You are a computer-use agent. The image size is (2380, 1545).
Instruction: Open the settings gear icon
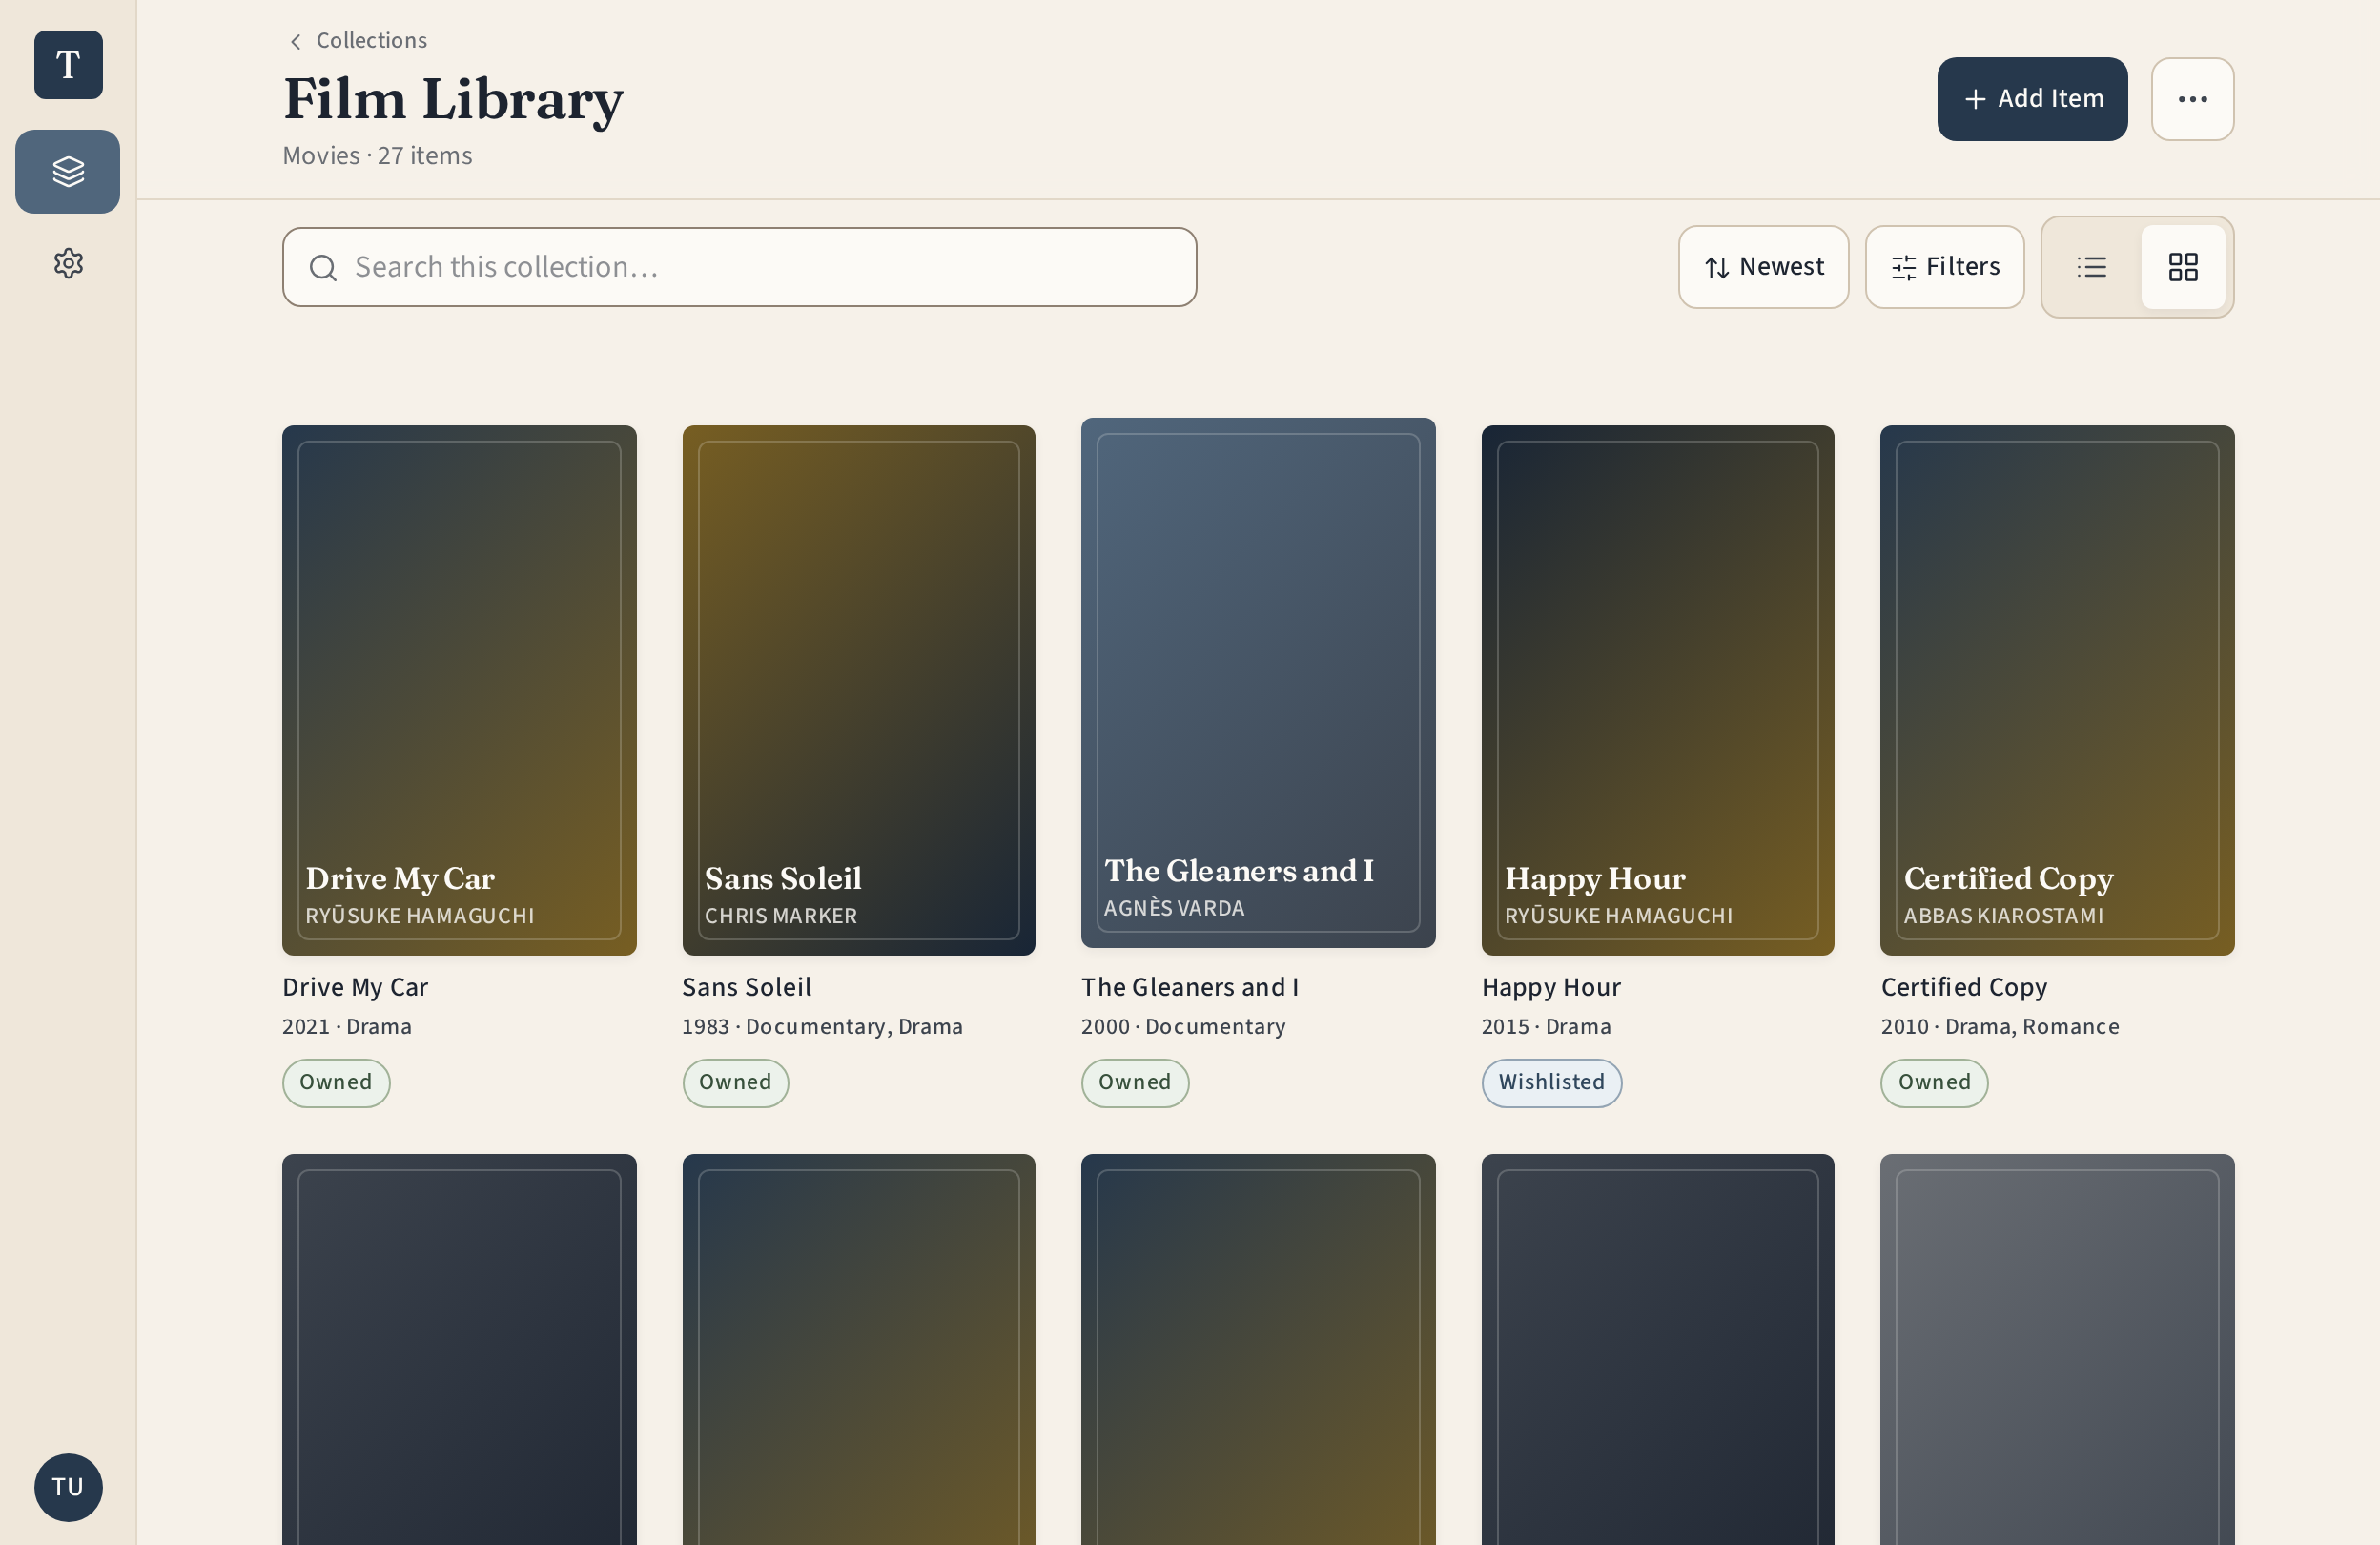point(68,263)
